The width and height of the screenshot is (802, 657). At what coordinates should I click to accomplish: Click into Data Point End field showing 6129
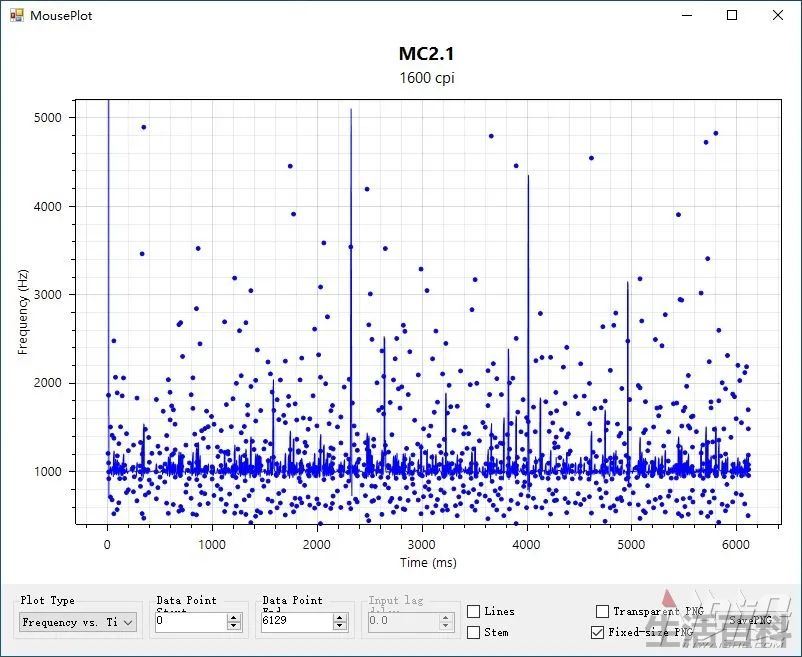tap(297, 622)
